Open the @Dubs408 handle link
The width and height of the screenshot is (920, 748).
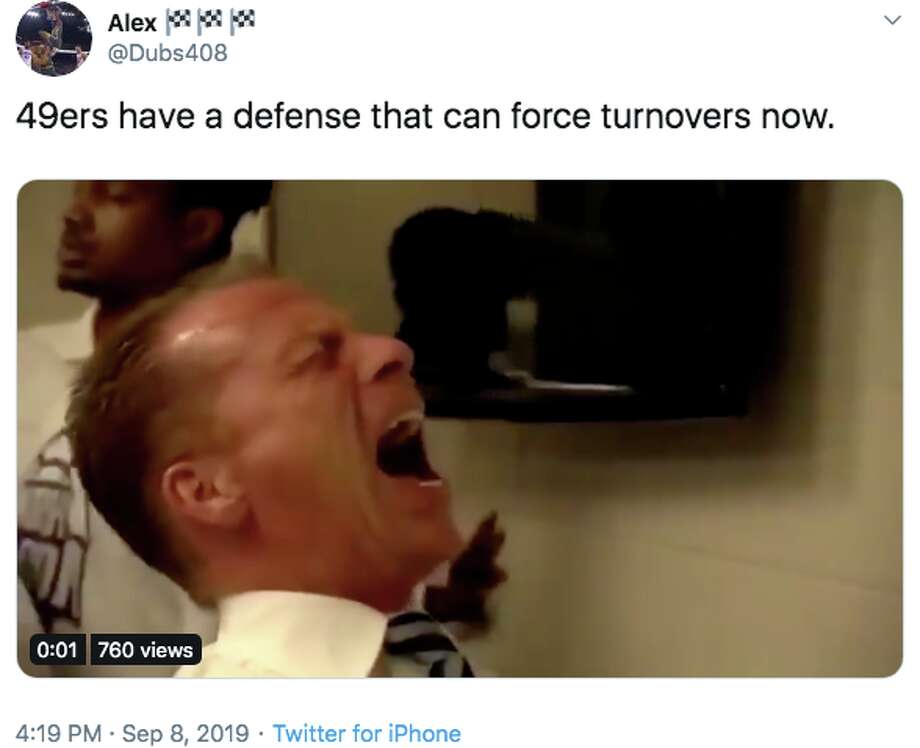tap(167, 53)
